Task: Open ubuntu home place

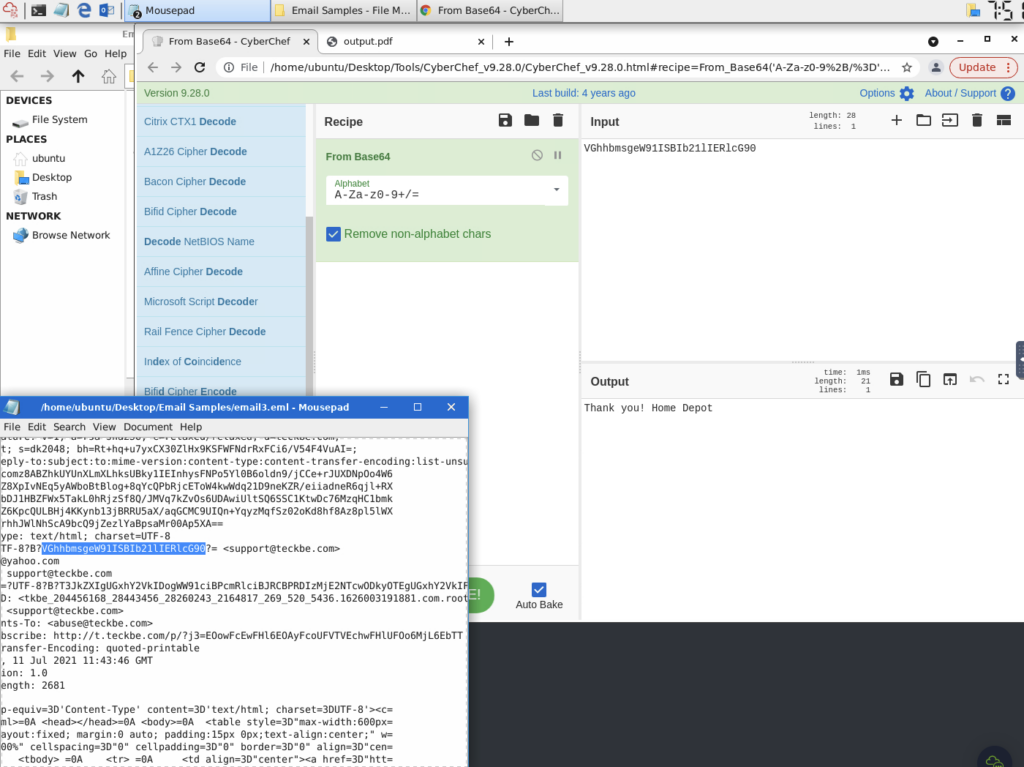Action: (x=48, y=158)
